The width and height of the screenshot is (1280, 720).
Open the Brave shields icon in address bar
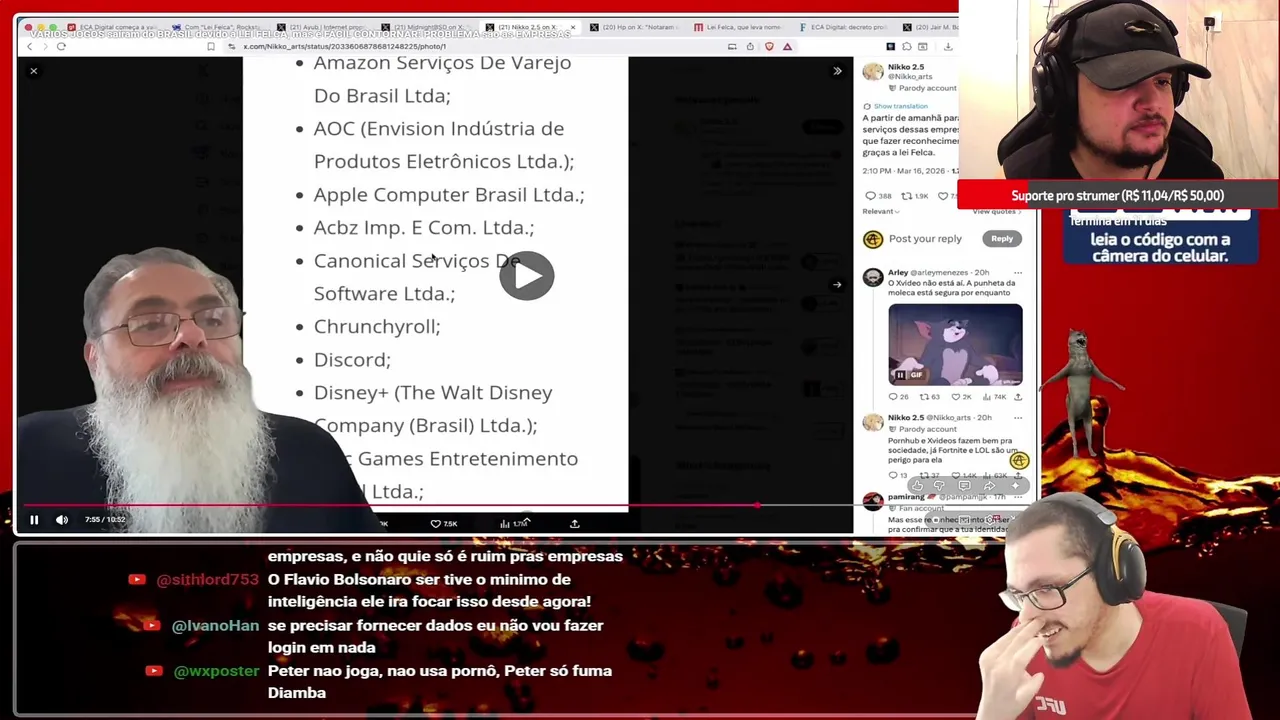click(768, 46)
